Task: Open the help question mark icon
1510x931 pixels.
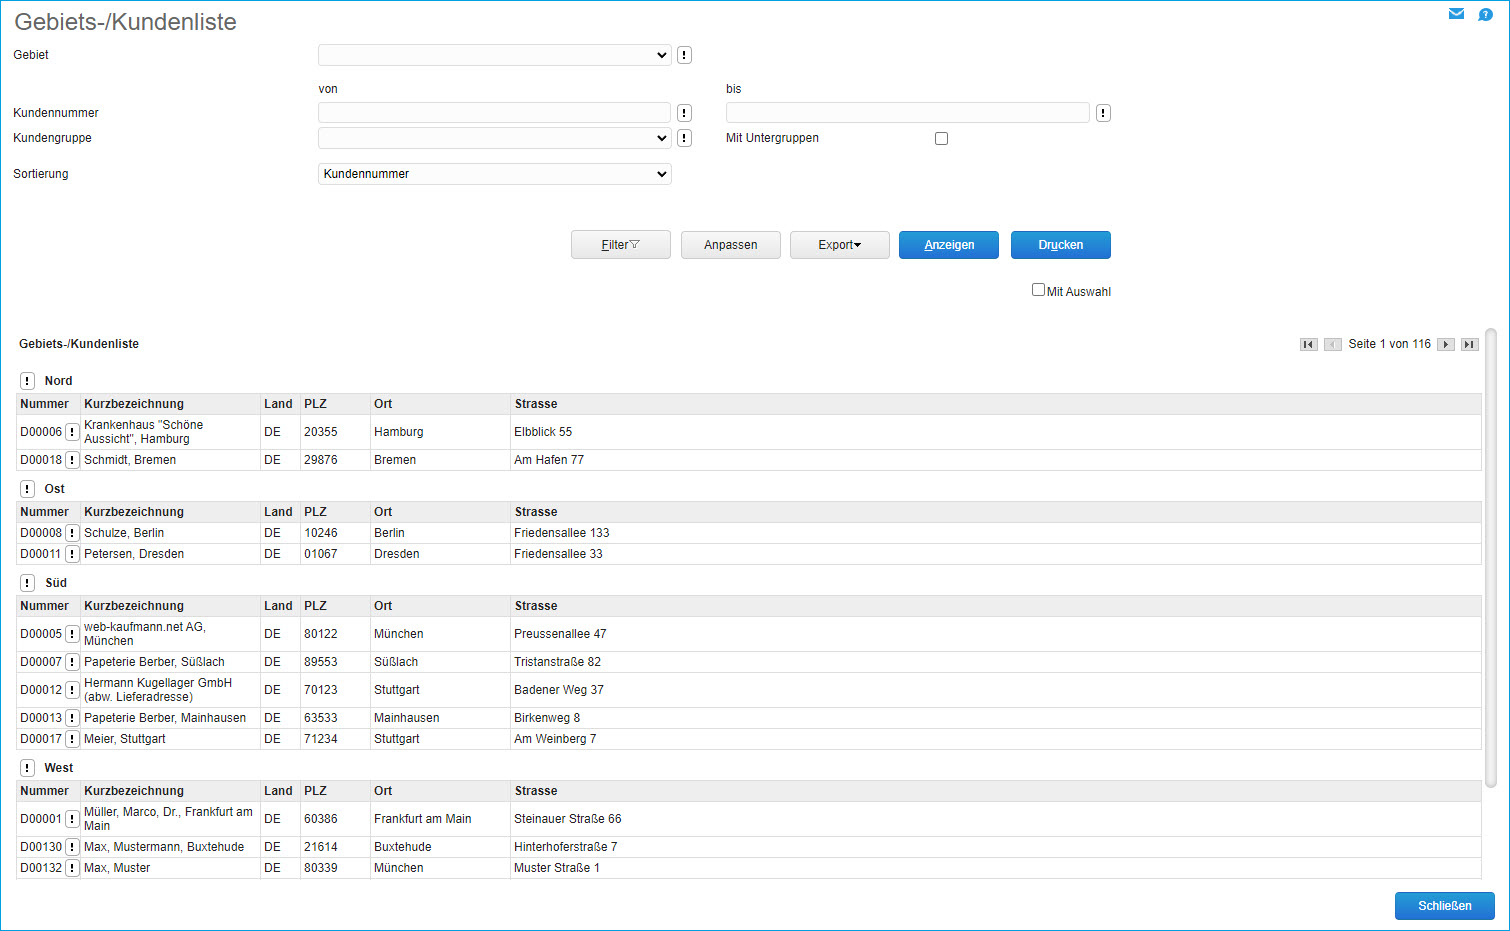Action: pyautogui.click(x=1485, y=14)
